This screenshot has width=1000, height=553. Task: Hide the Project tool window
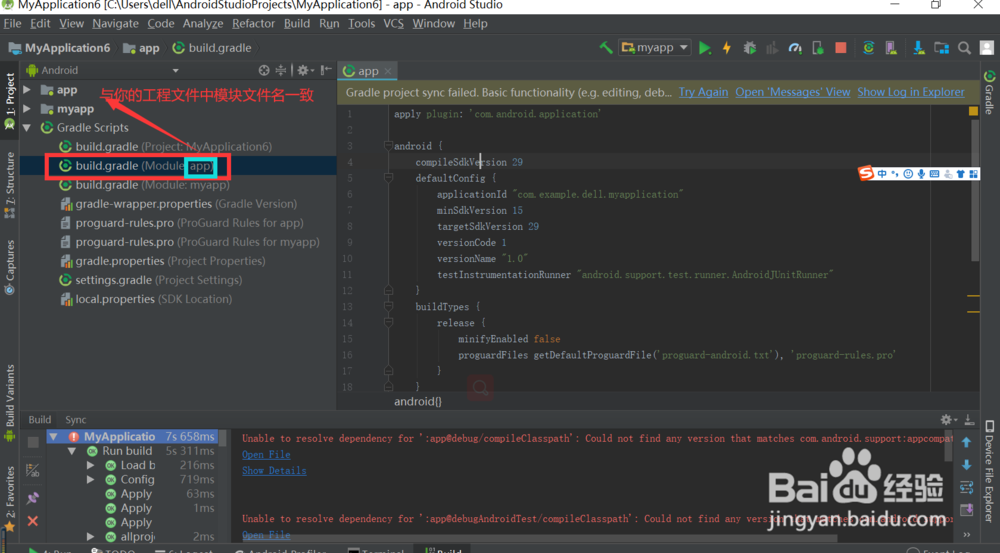tap(326, 70)
